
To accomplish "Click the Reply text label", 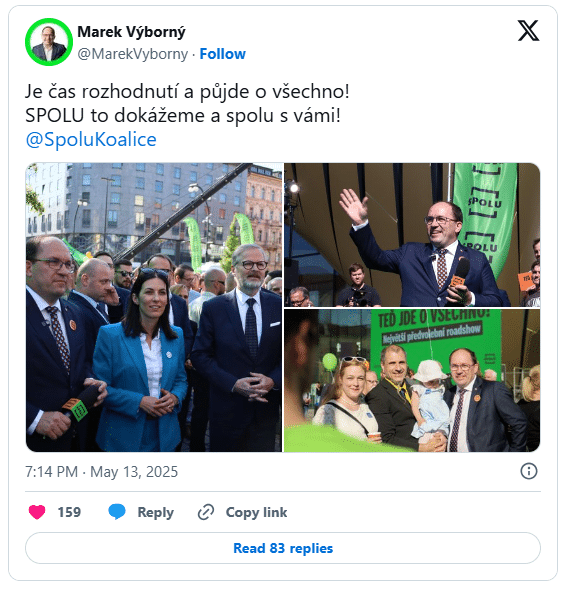I will pos(156,512).
